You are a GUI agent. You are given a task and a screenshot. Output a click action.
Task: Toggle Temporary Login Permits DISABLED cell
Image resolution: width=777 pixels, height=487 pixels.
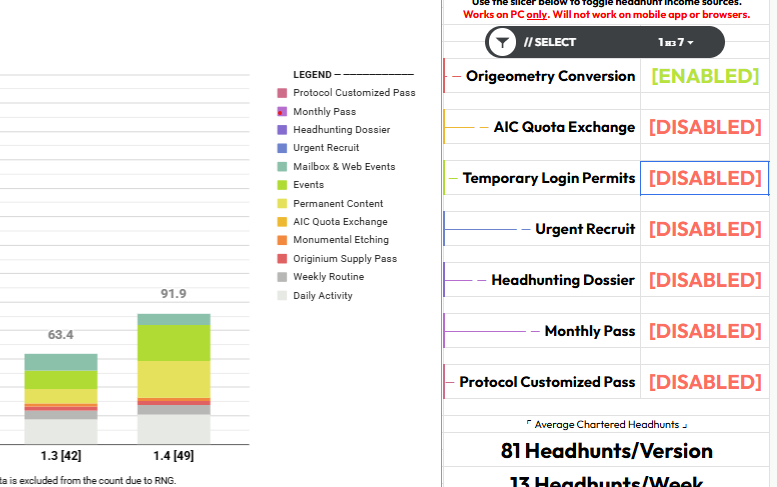(x=705, y=178)
